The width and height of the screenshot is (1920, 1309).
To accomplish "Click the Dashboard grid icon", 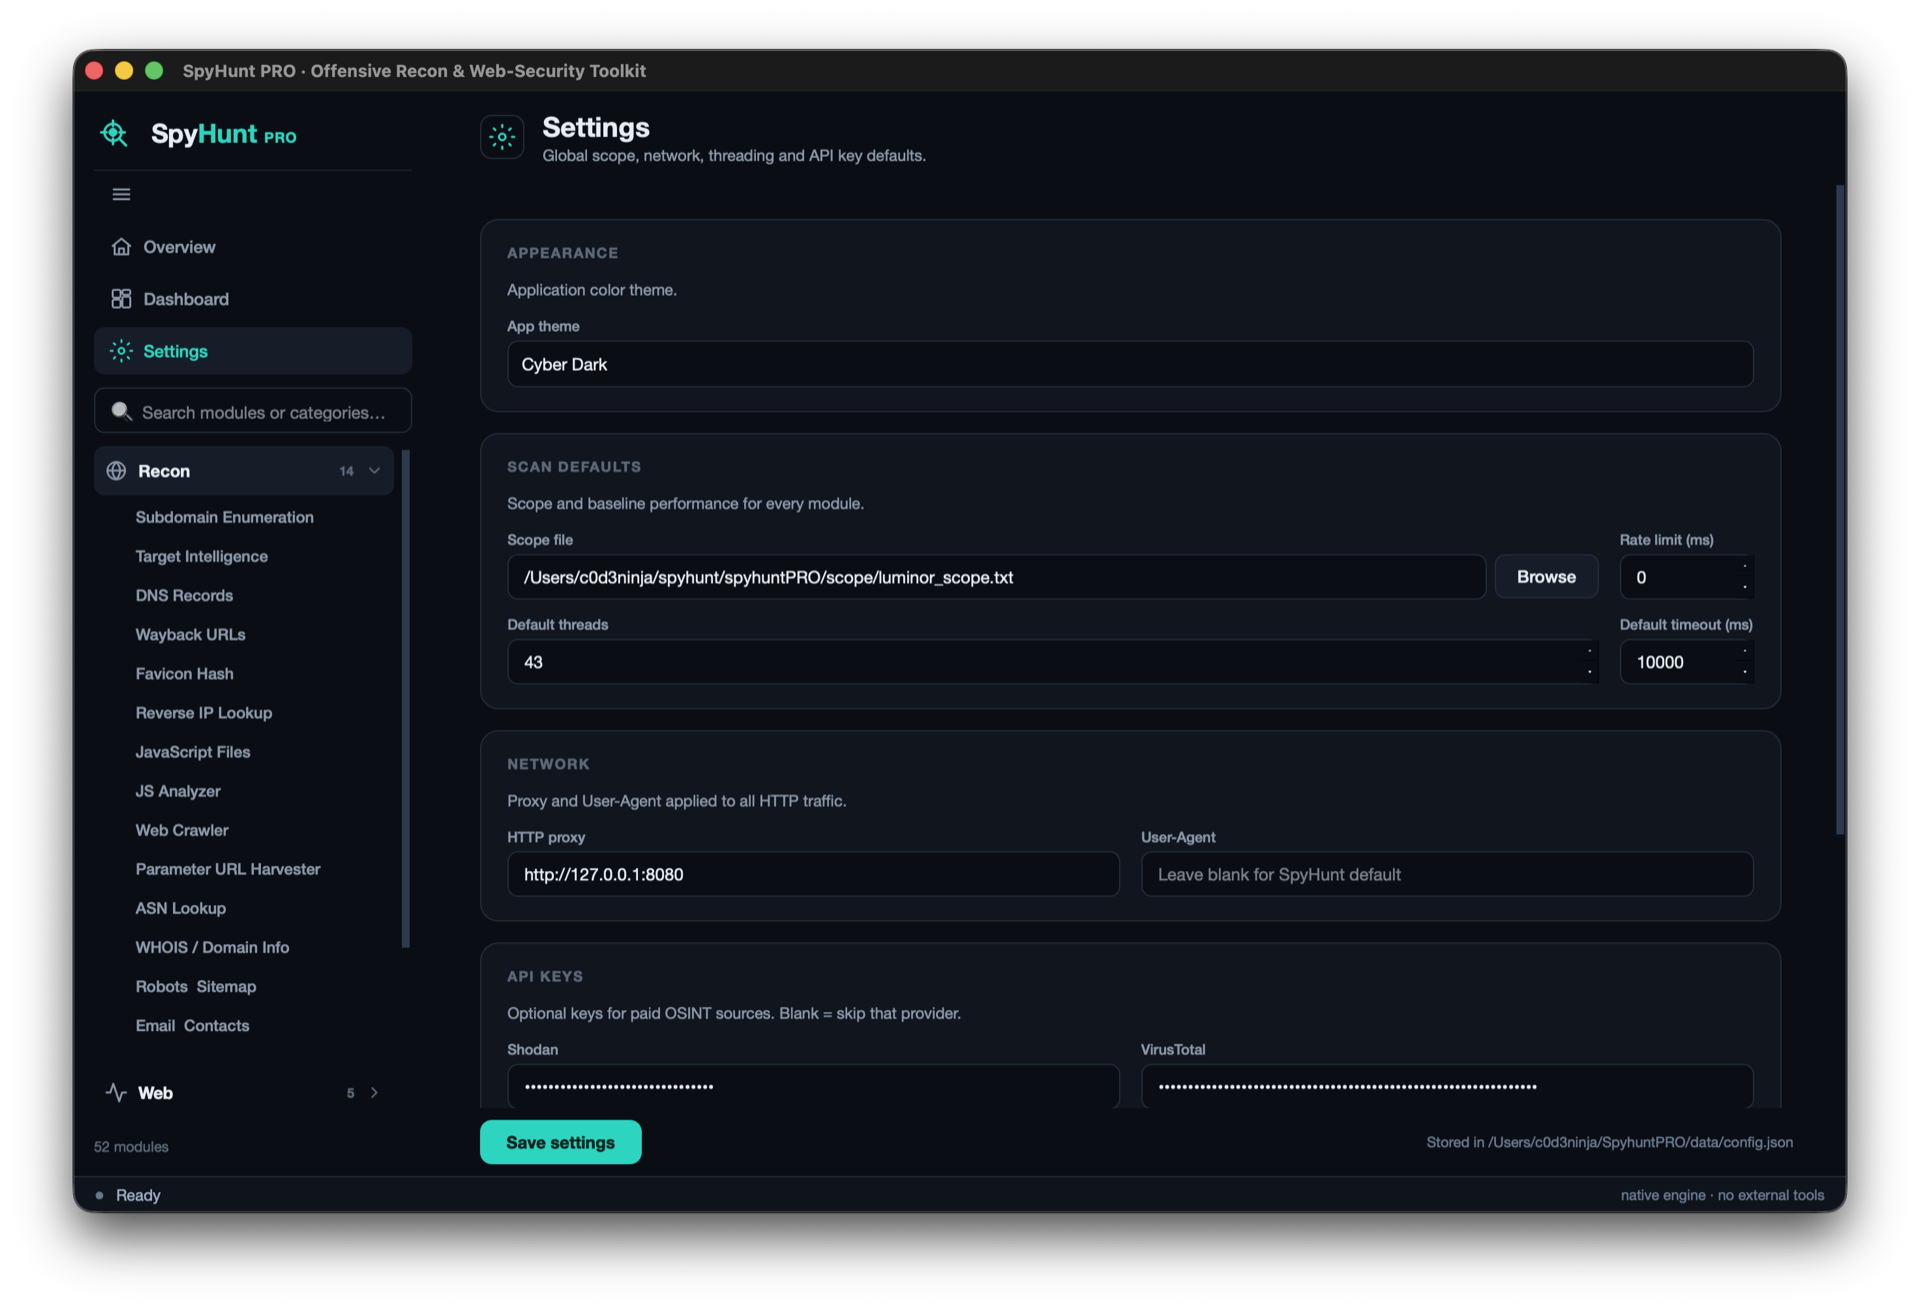I will (x=121, y=298).
